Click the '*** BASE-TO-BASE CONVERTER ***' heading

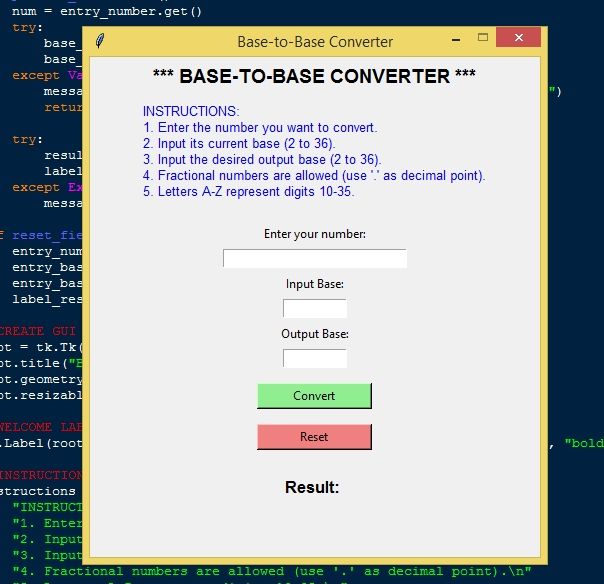coord(314,76)
